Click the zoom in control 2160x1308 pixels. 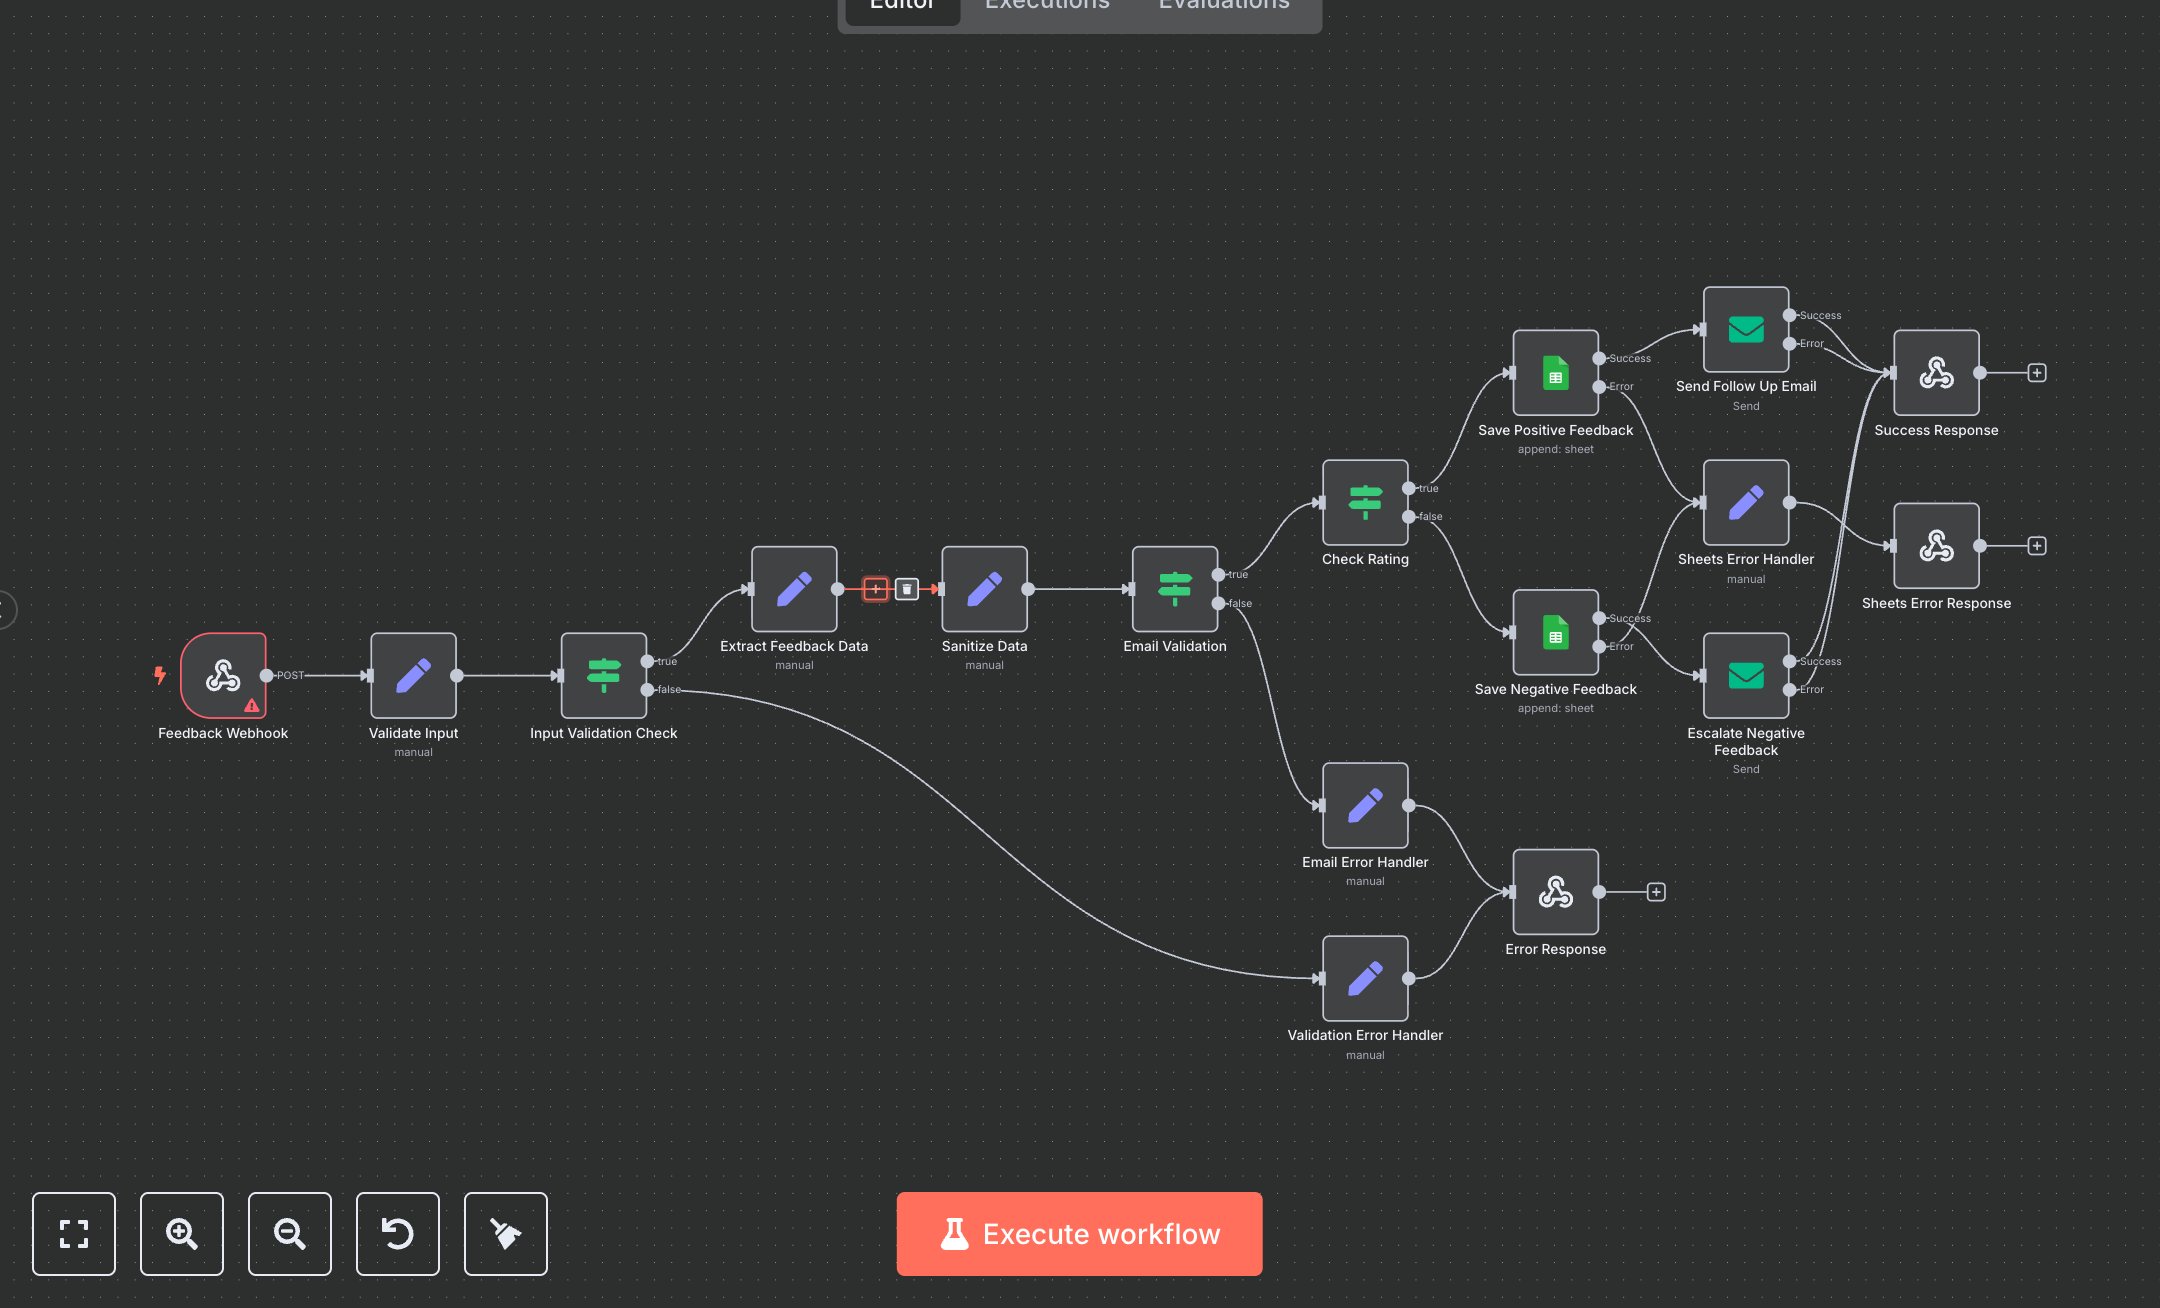[181, 1234]
